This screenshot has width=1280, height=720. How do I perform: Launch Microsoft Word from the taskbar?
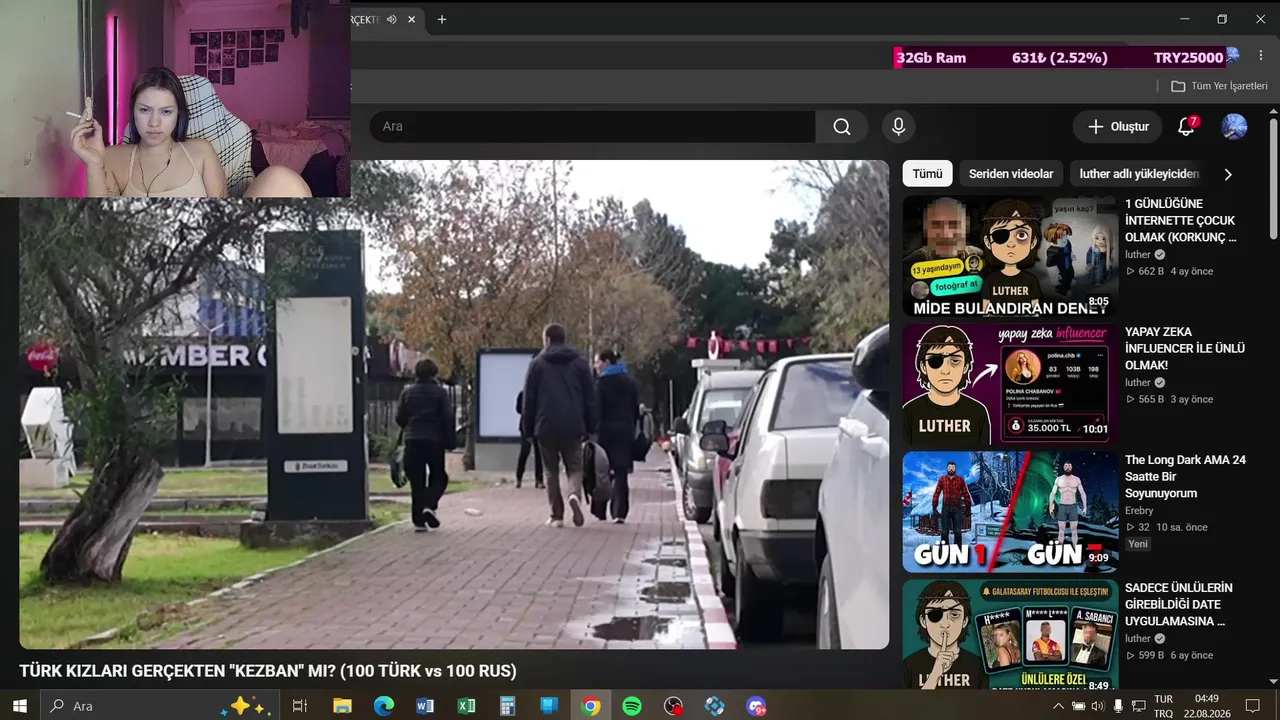coord(425,706)
